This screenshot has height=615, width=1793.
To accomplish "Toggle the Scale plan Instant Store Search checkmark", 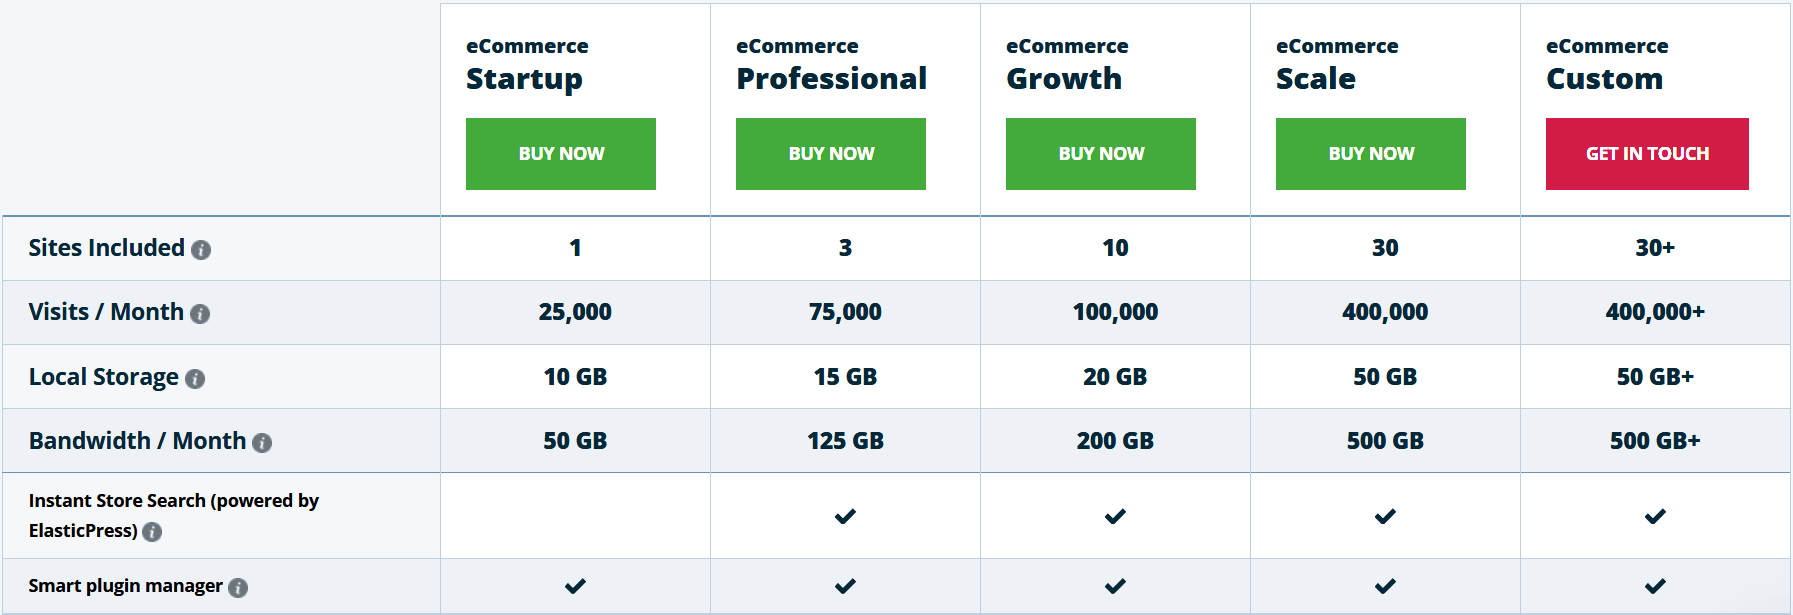I will [1384, 517].
